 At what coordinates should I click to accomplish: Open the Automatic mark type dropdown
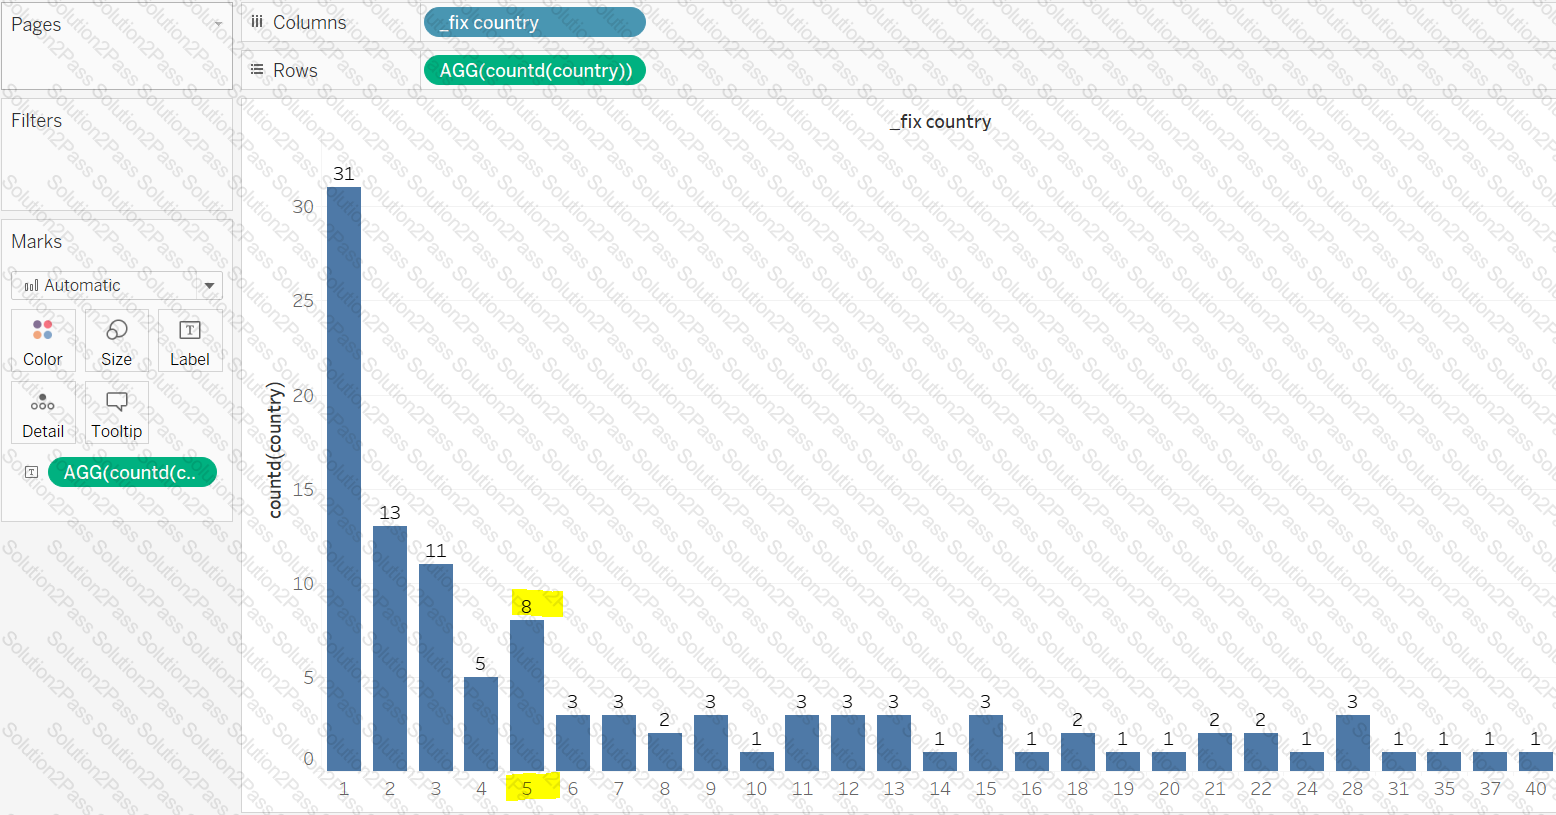(x=117, y=285)
